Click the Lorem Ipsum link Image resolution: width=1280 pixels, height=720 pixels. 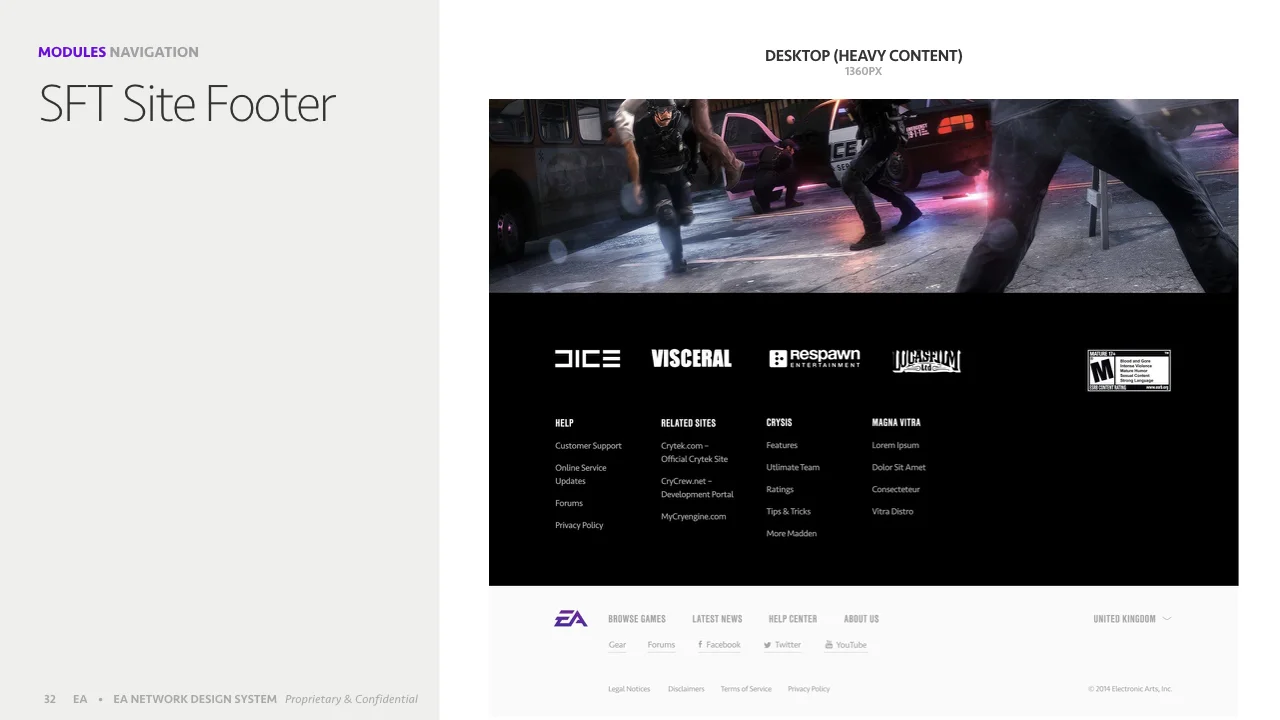coord(895,446)
